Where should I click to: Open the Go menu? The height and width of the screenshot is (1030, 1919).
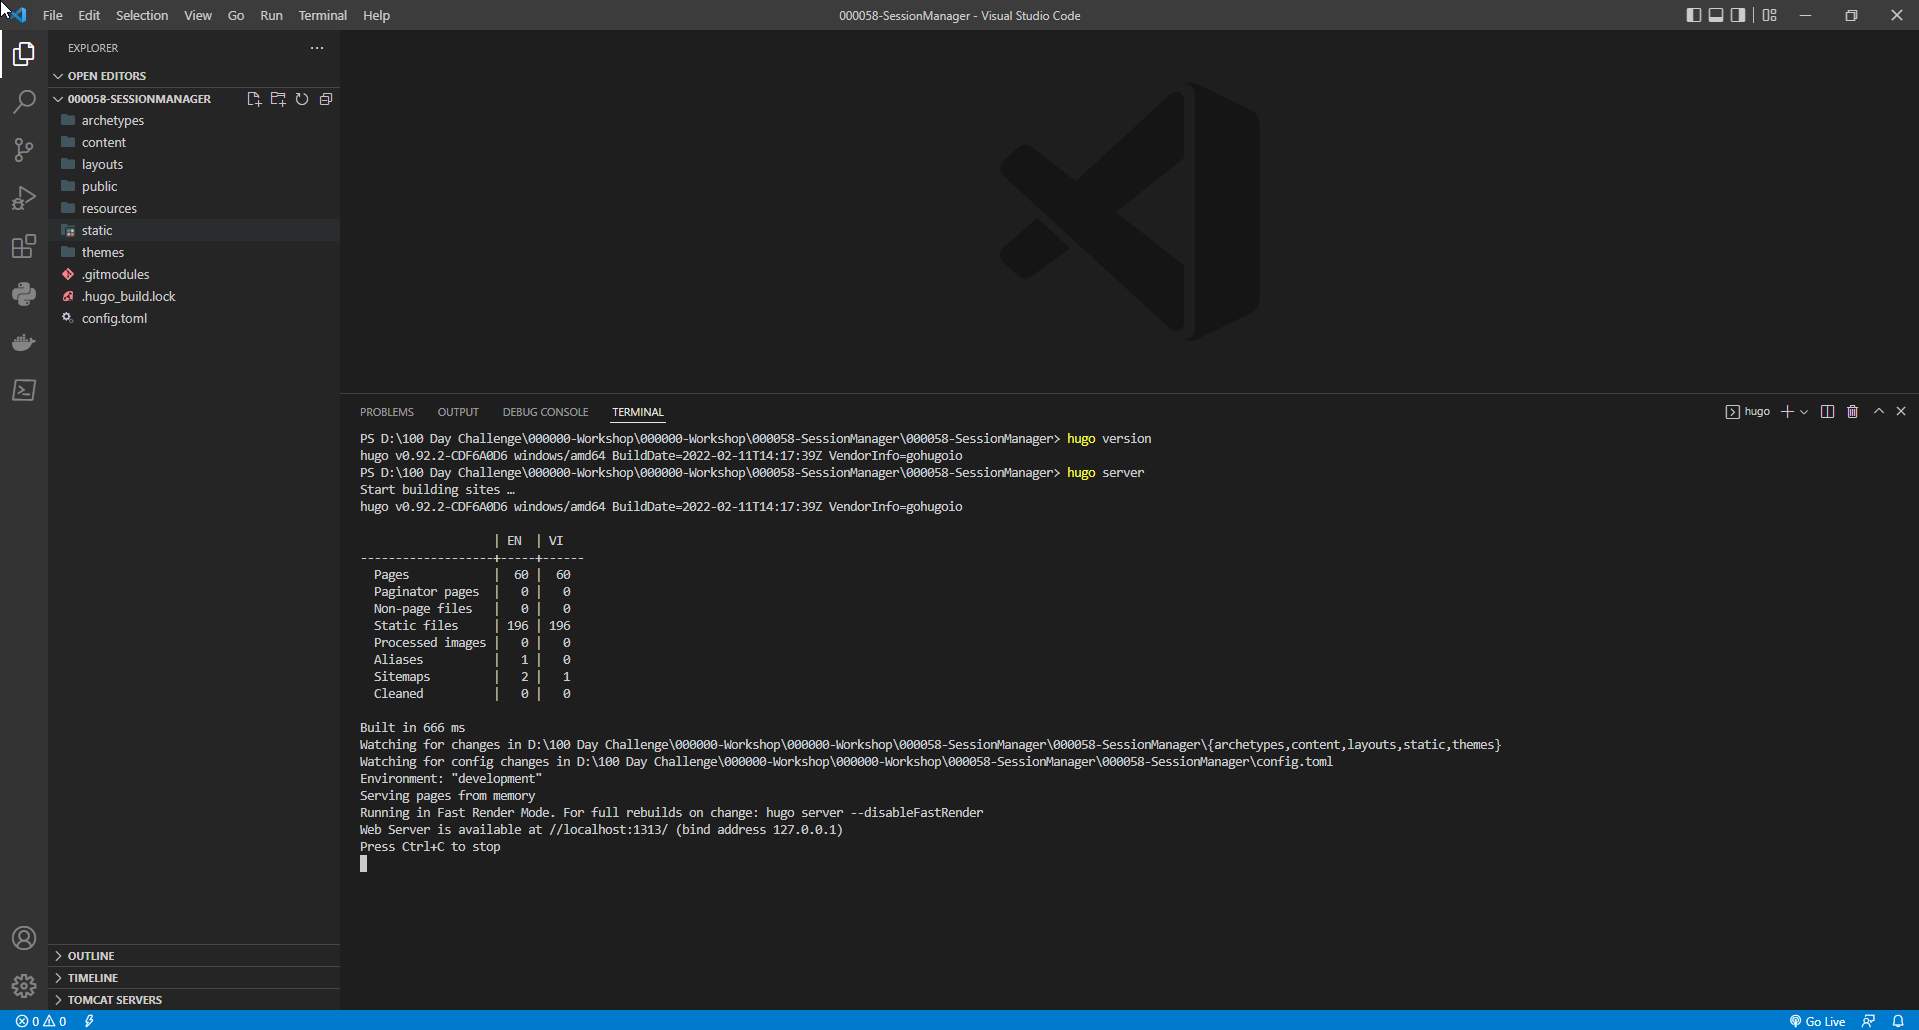pyautogui.click(x=236, y=15)
